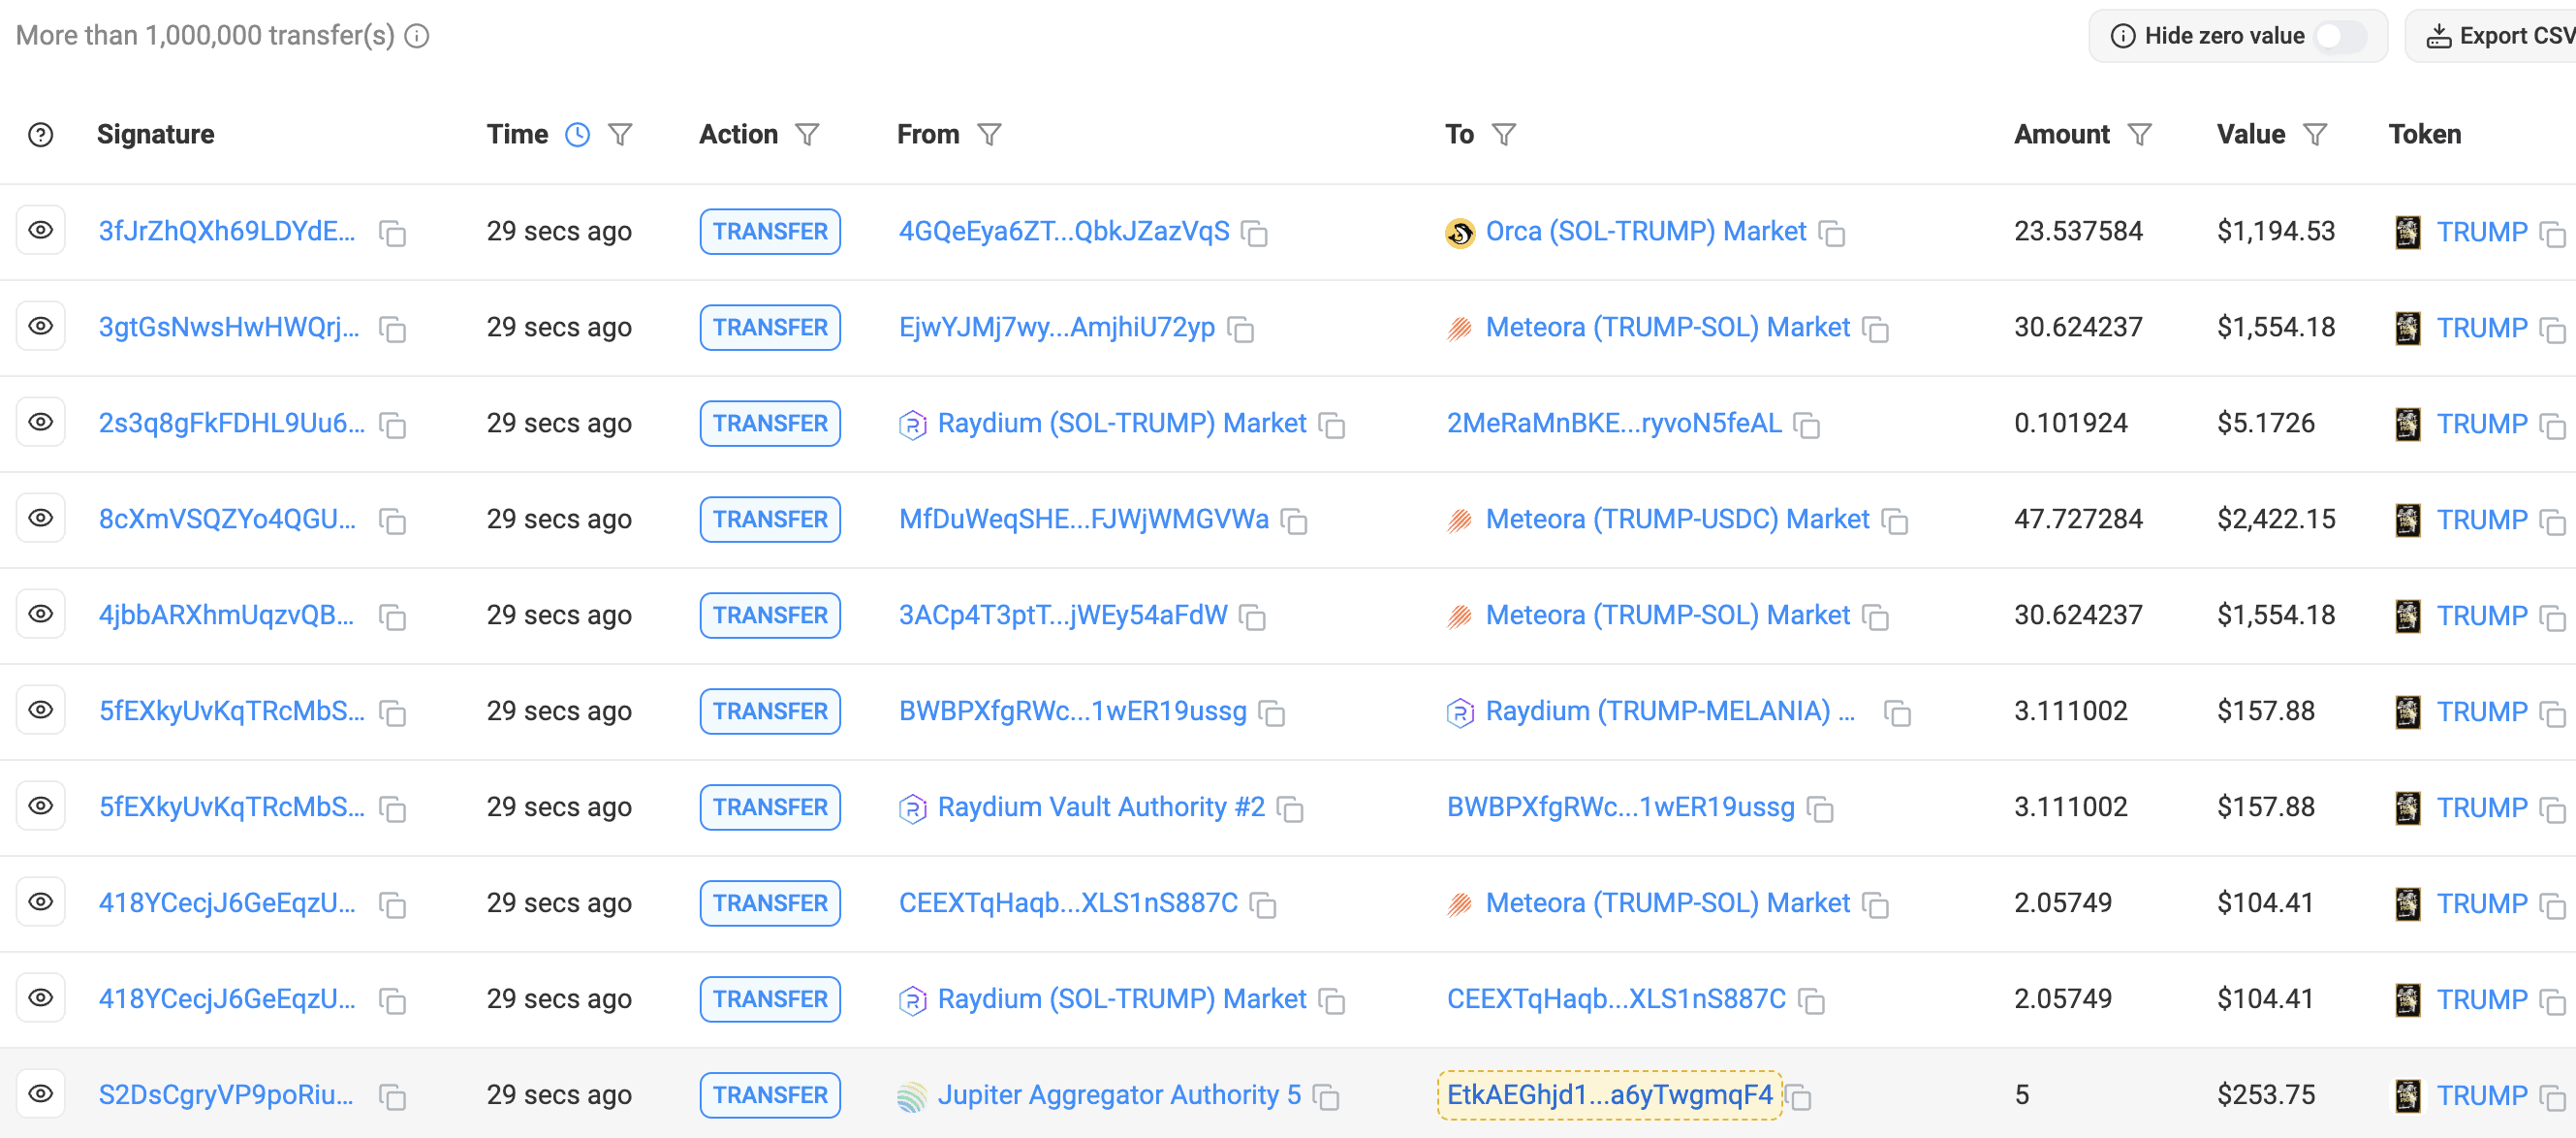The image size is (2576, 1138).
Task: Copy the 3fJrZhQXh69LDYdE signature
Action: click(x=393, y=234)
